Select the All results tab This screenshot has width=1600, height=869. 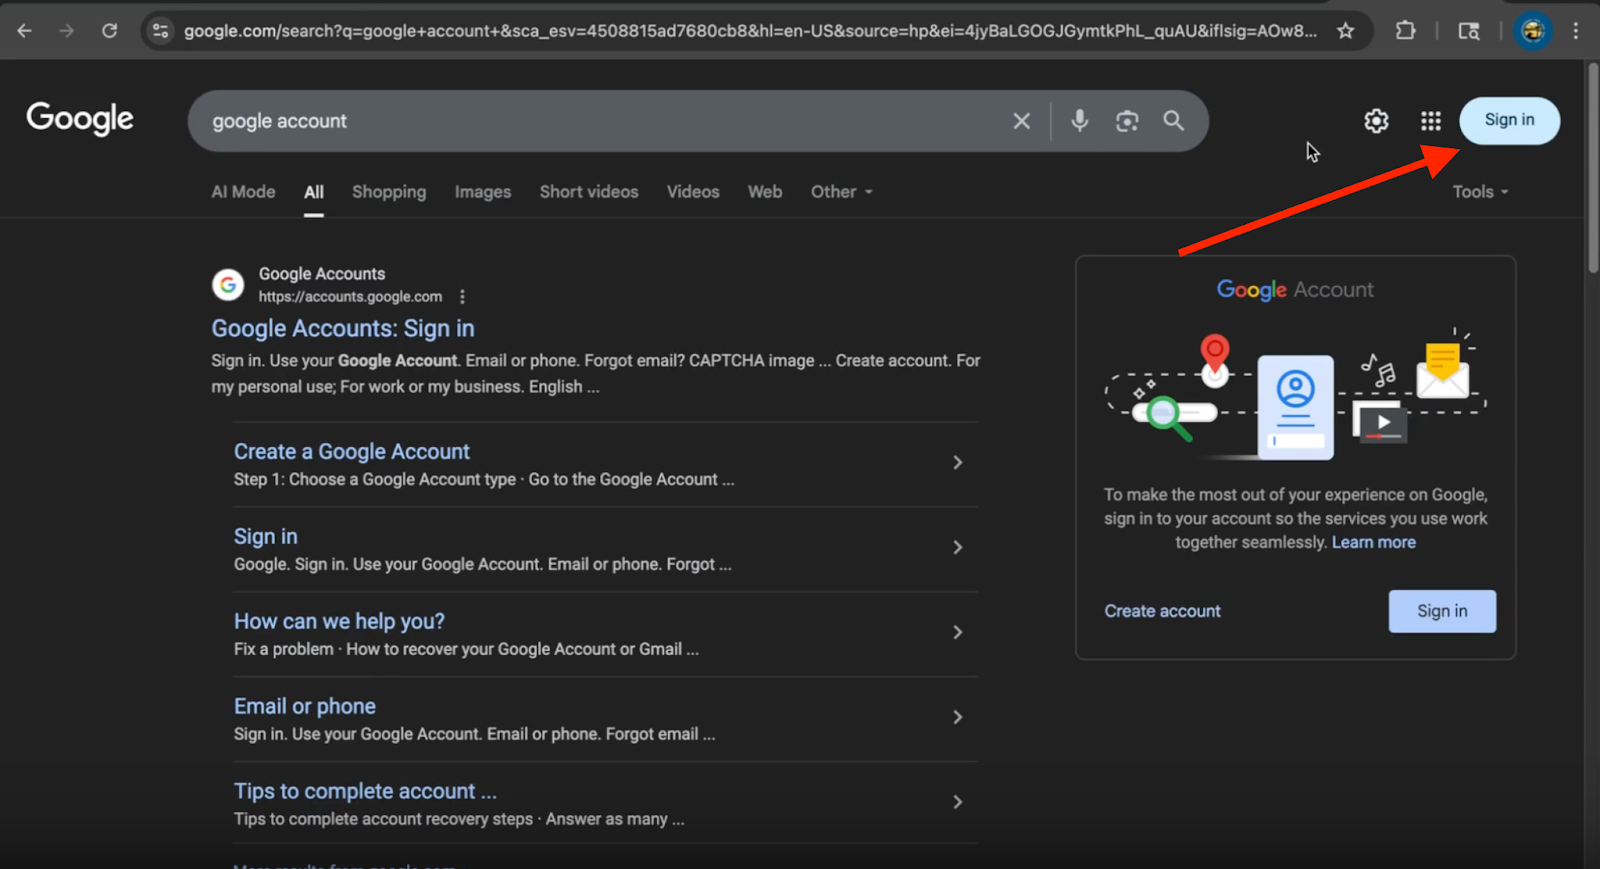[x=314, y=192]
